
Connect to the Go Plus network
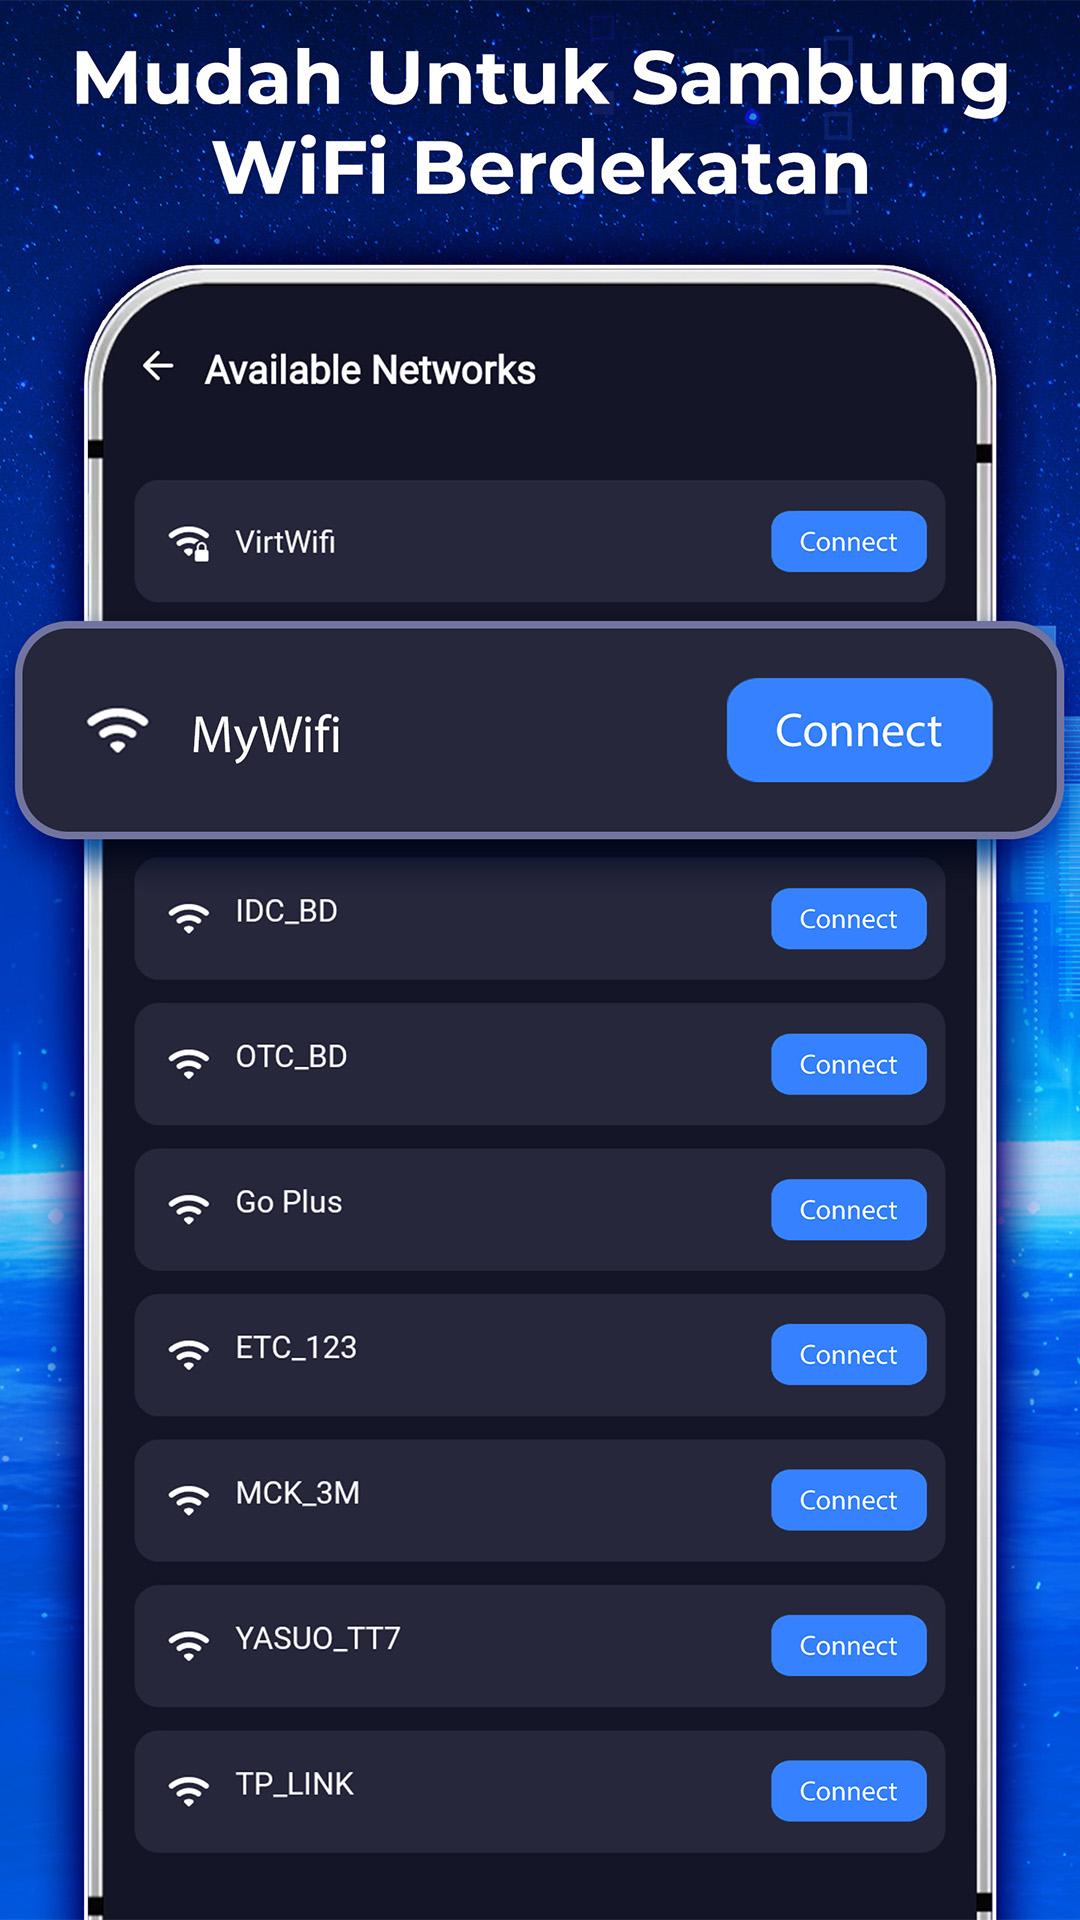click(x=849, y=1210)
